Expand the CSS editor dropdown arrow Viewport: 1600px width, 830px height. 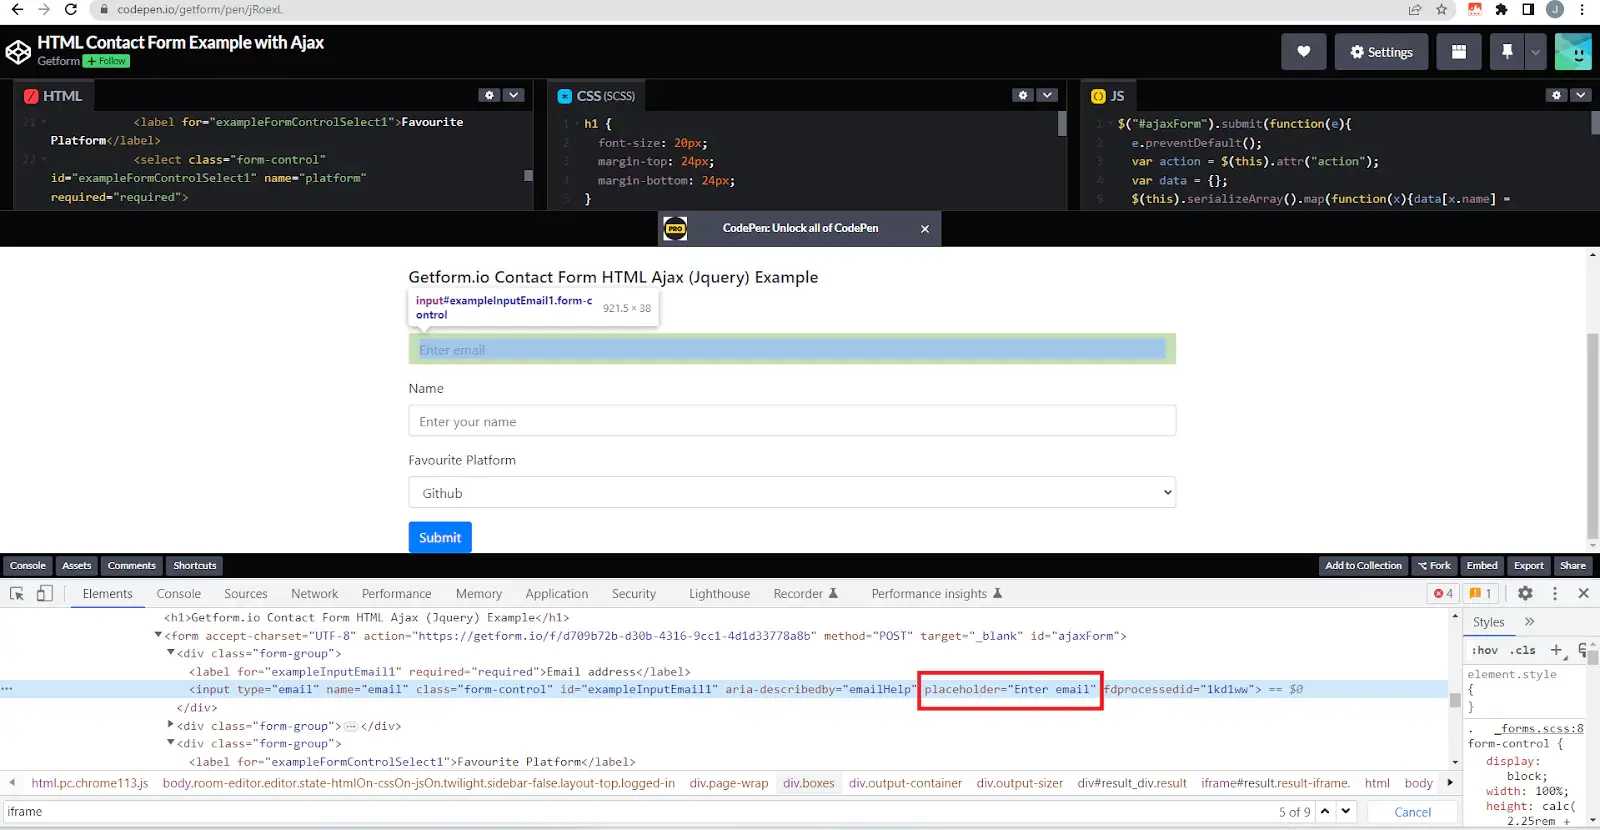[1047, 95]
